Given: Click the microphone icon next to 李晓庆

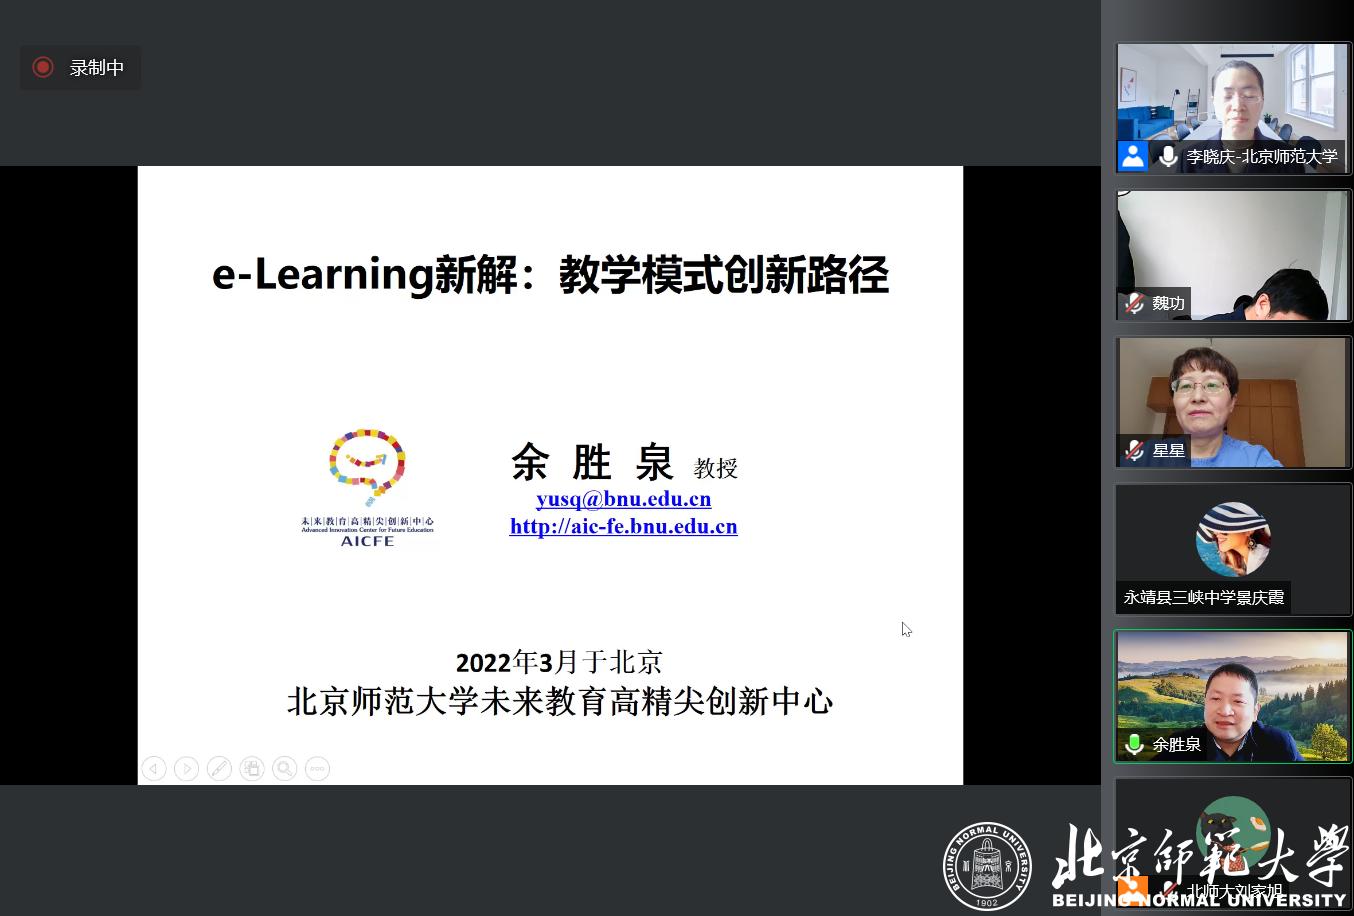Looking at the screenshot, I should click(x=1167, y=156).
